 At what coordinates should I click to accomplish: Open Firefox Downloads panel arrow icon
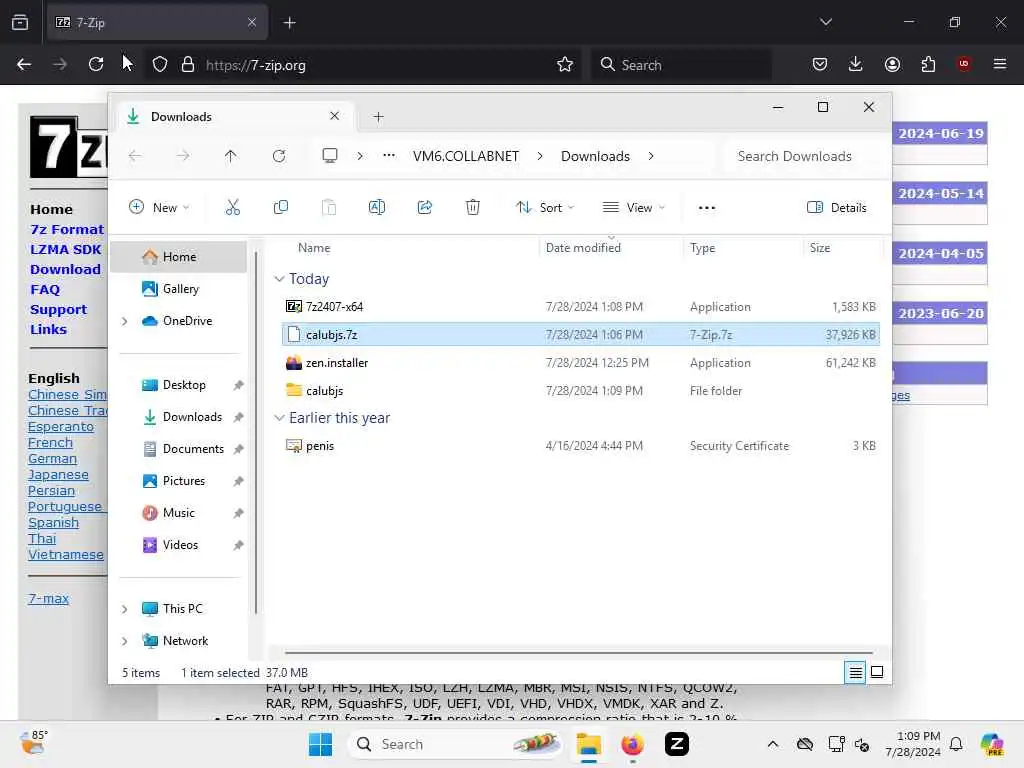[856, 64]
